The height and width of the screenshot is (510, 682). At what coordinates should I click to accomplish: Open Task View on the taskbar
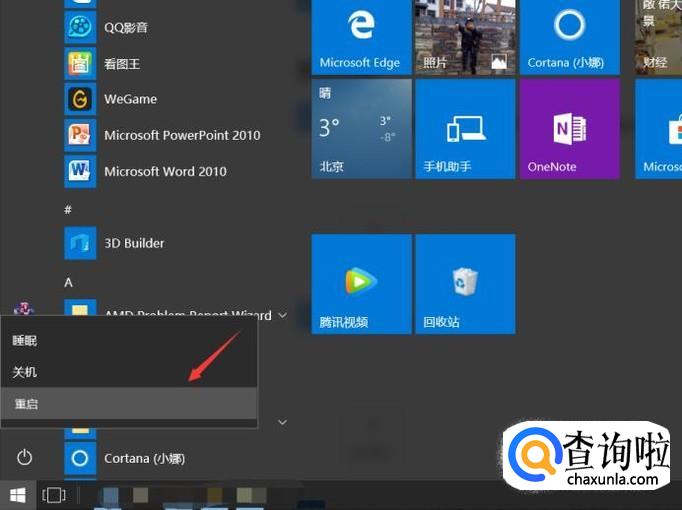[54, 495]
